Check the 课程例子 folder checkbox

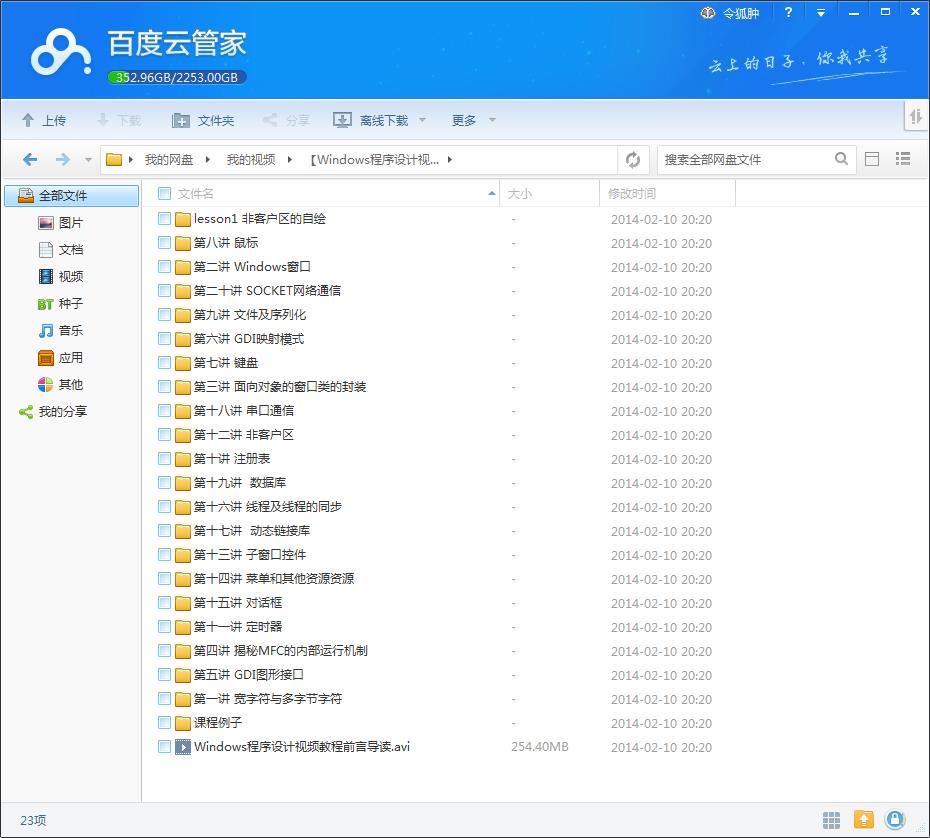(x=164, y=722)
